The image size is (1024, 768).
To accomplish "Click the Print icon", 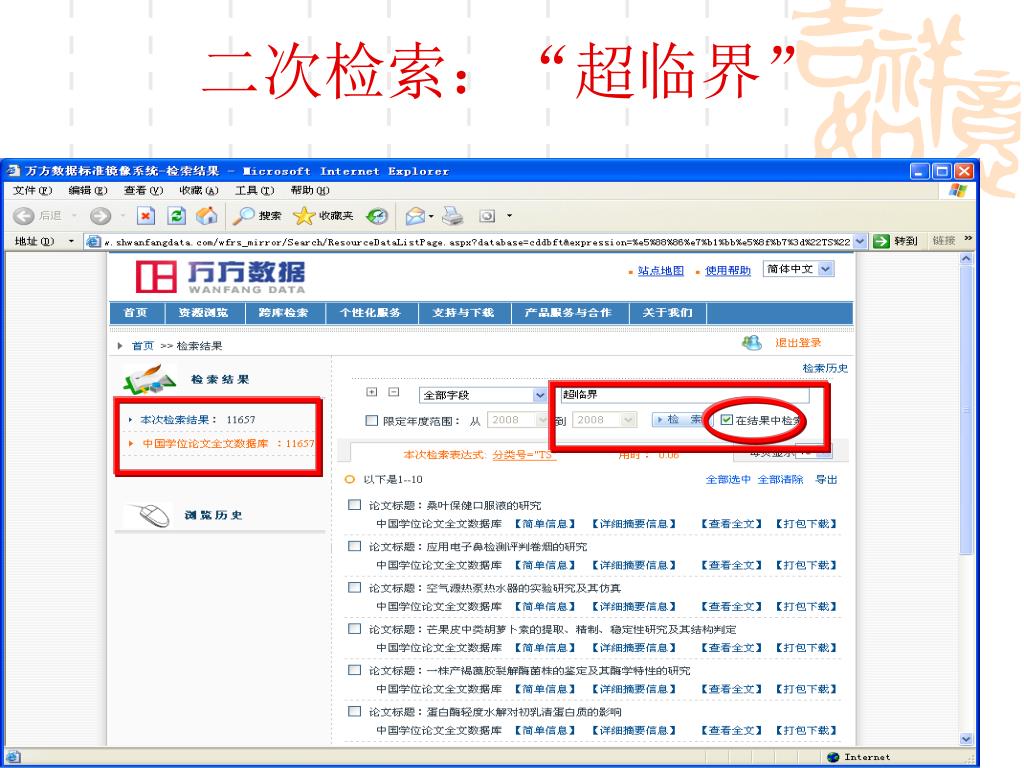I will pos(453,216).
